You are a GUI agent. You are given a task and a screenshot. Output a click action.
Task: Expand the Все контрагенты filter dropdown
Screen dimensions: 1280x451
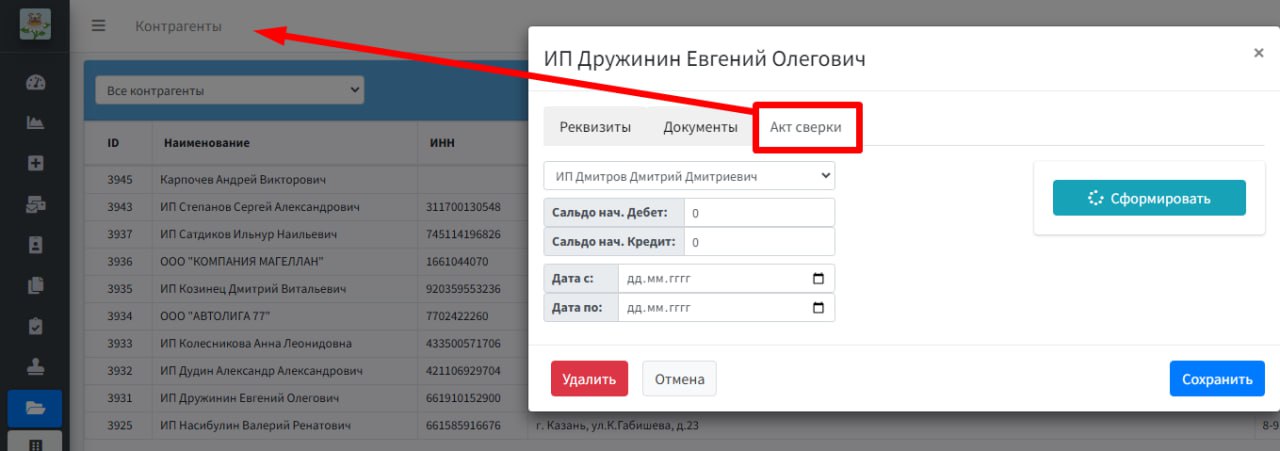pyautogui.click(x=230, y=90)
